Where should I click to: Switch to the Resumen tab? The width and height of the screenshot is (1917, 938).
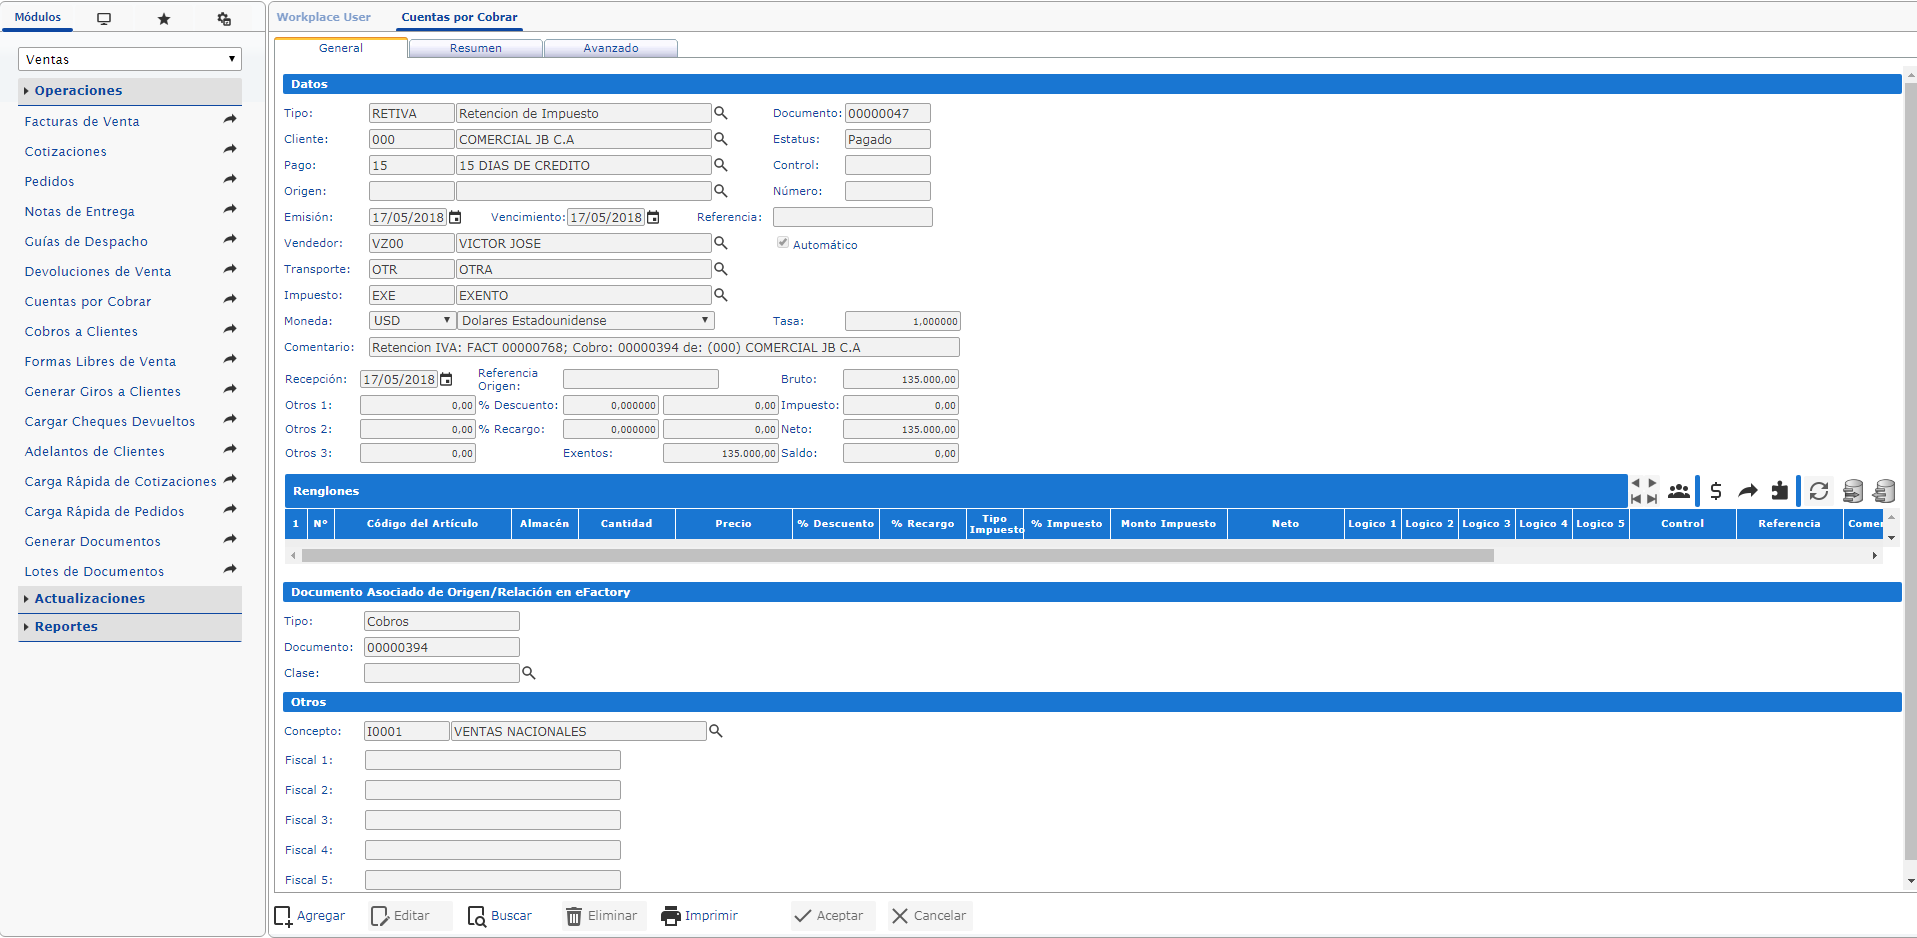pos(476,48)
